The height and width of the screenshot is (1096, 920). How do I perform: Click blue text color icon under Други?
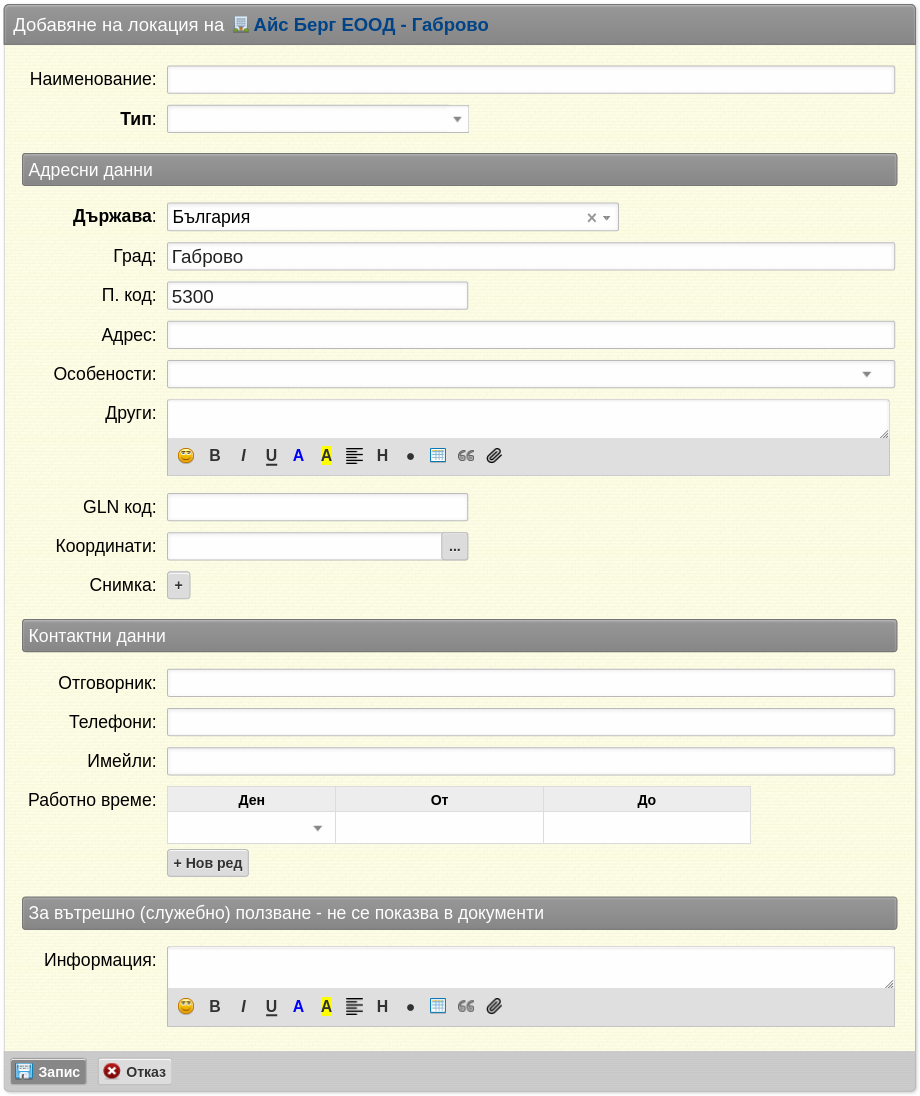[x=299, y=456]
